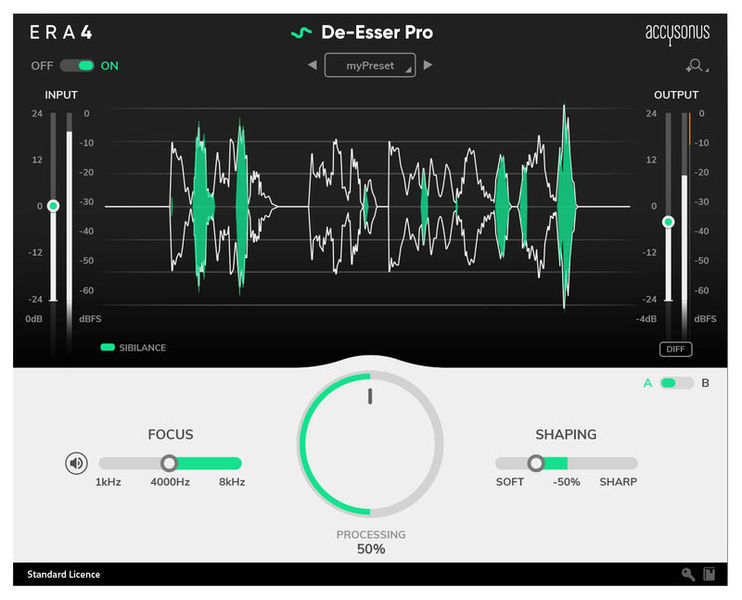Click the De-Esser Pro wave logo icon
The height and width of the screenshot is (600, 742).
(301, 33)
